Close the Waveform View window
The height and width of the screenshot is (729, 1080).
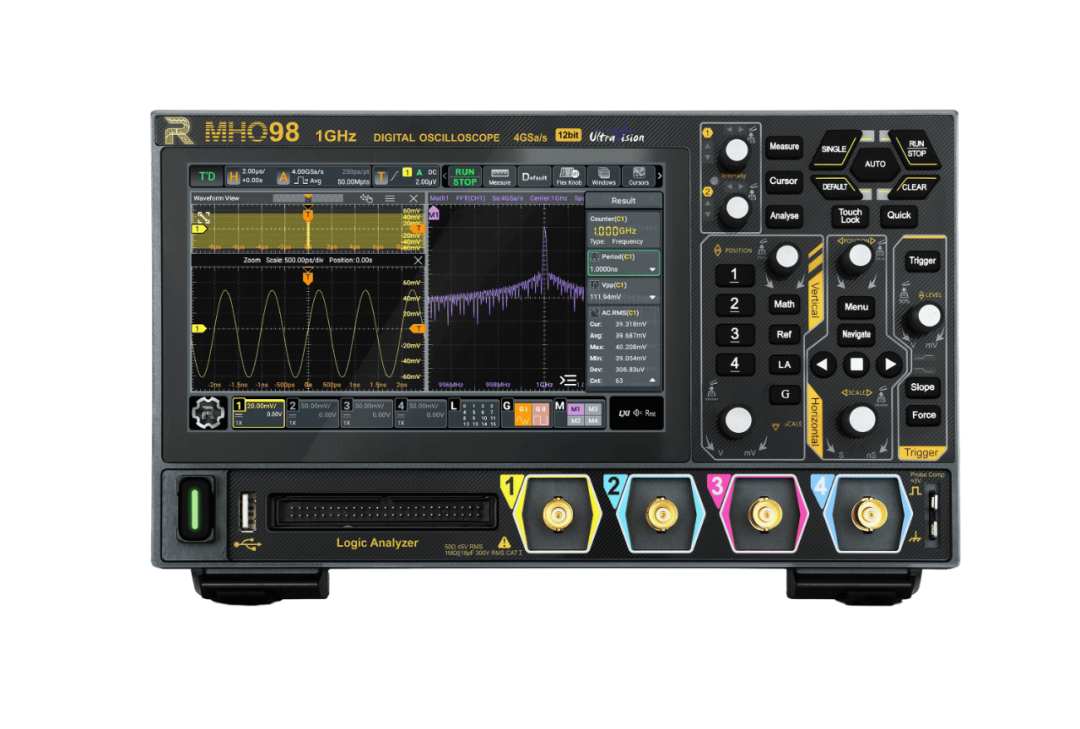(x=413, y=198)
